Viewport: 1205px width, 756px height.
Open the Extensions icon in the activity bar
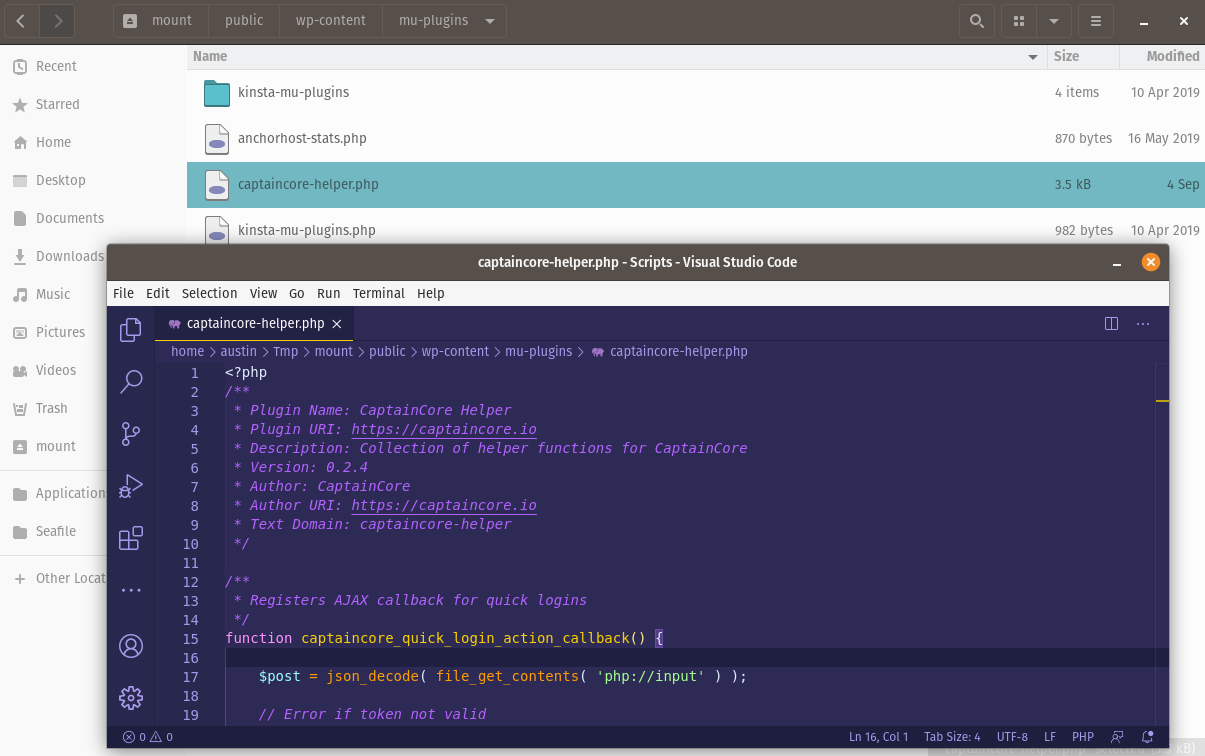click(130, 537)
